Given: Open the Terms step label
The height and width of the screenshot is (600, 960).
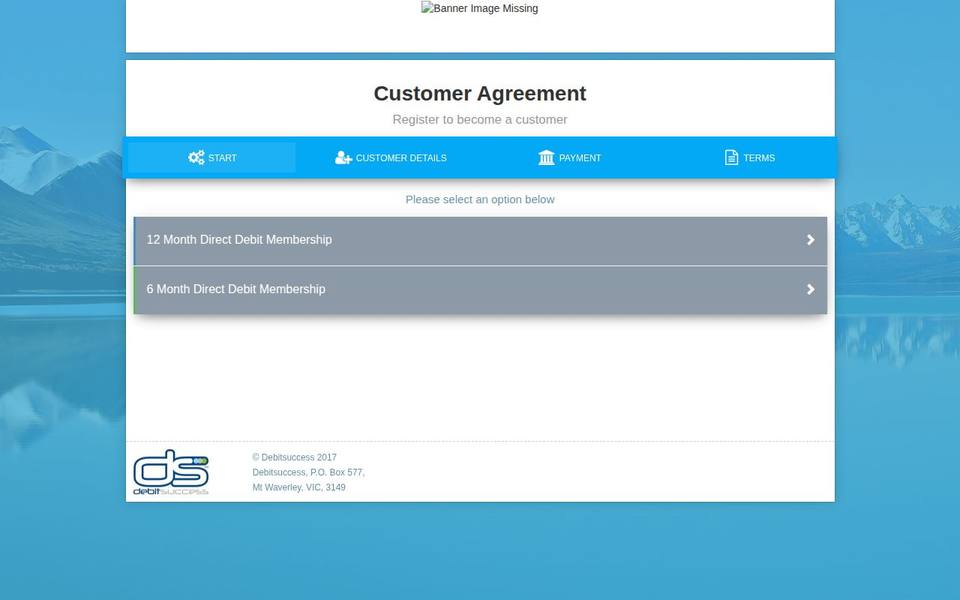Looking at the screenshot, I should click(x=759, y=158).
